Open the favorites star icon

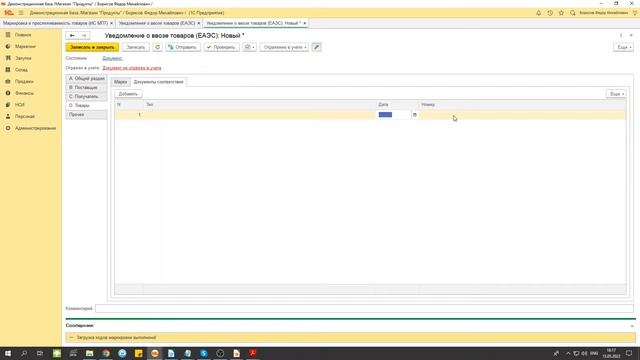point(561,13)
